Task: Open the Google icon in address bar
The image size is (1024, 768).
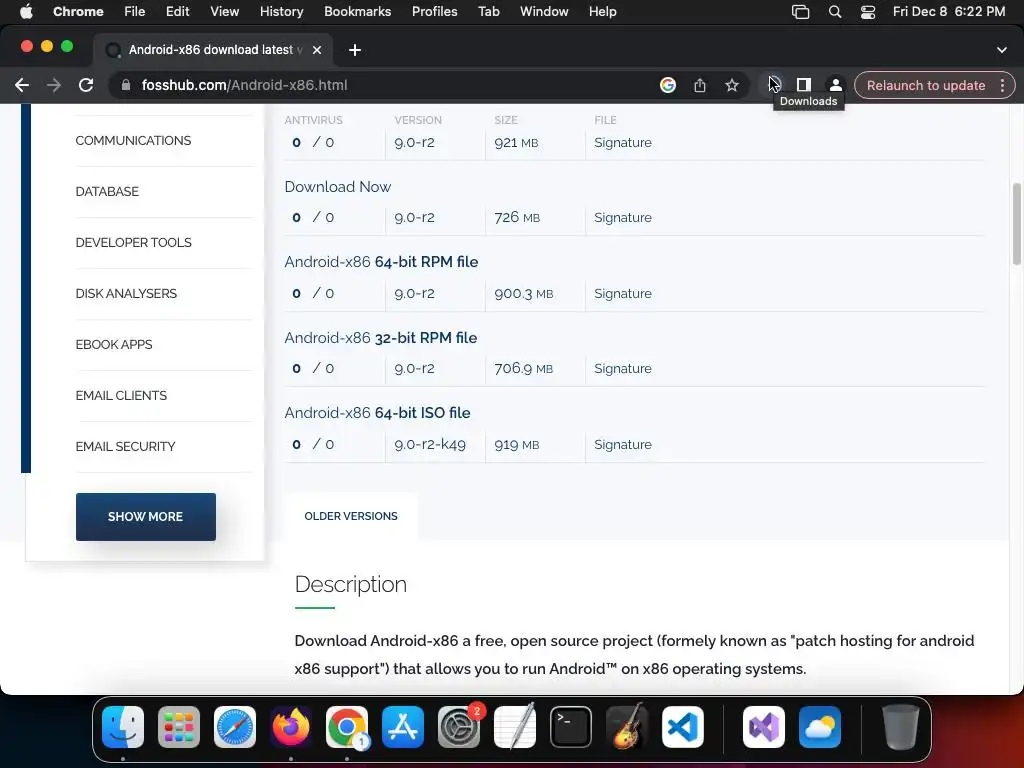Action: coord(667,85)
